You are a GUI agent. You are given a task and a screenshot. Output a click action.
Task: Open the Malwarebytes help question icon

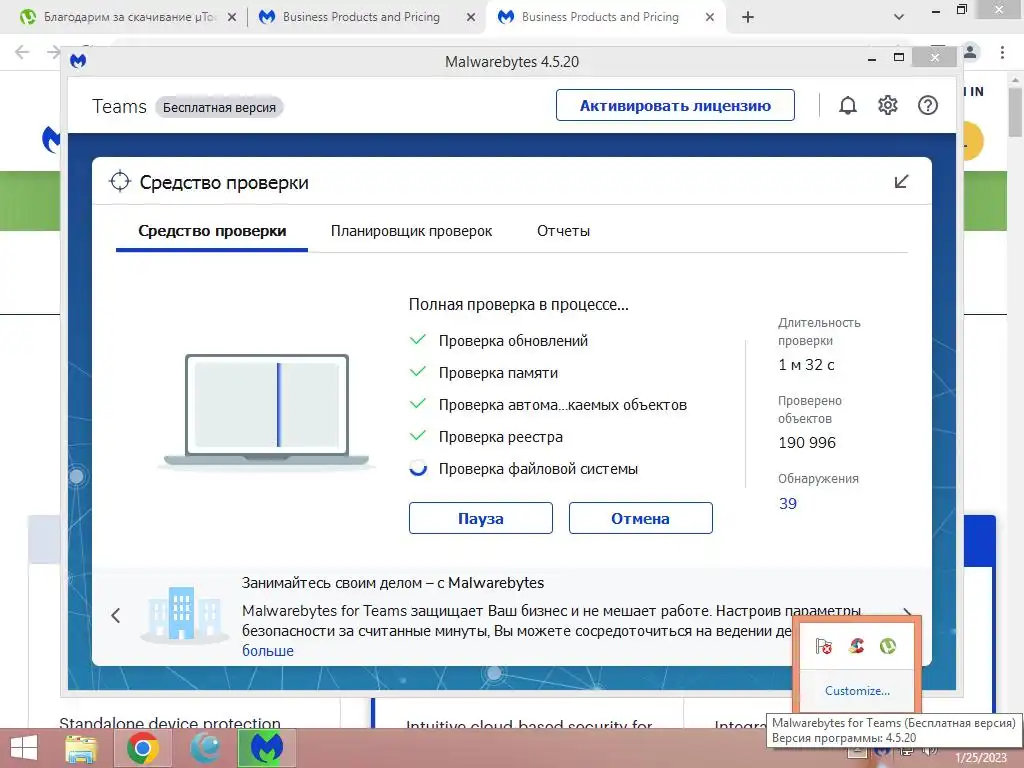927,105
